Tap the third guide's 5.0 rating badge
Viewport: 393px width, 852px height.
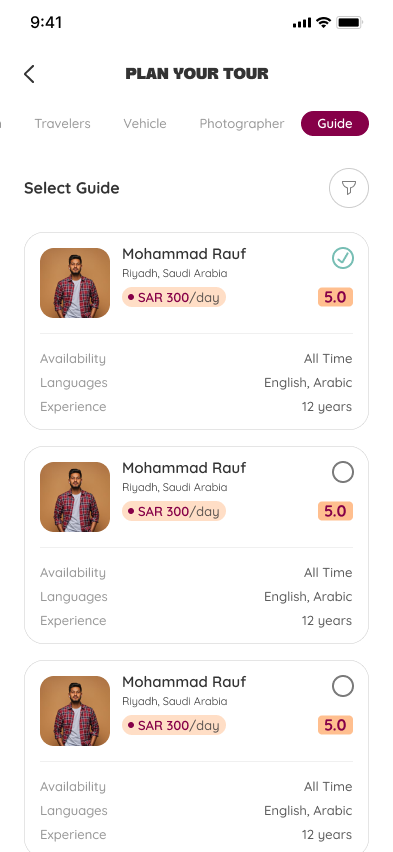click(335, 725)
